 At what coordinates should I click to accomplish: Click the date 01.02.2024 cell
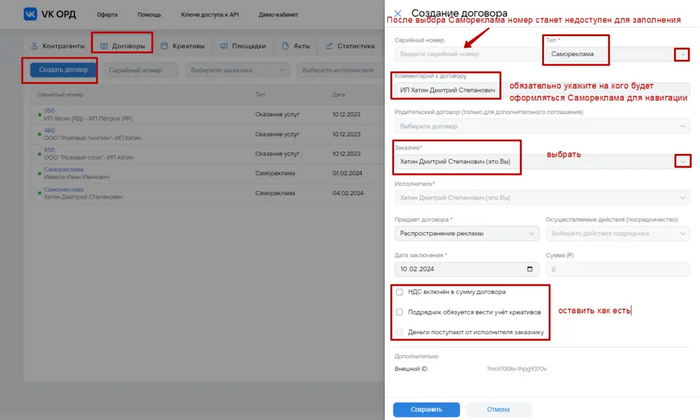point(347,173)
